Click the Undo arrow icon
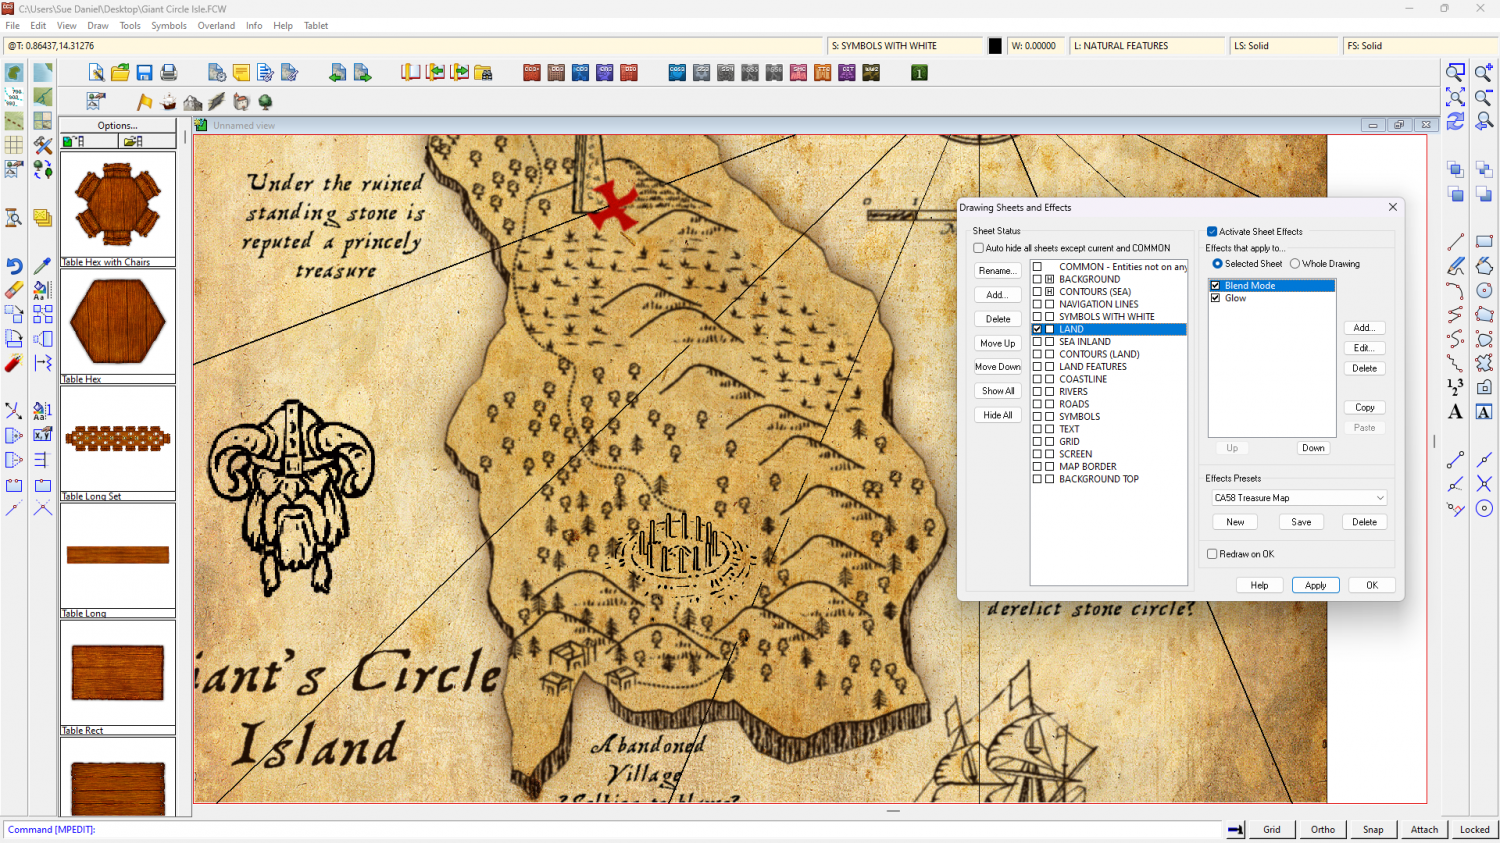 click(14, 266)
